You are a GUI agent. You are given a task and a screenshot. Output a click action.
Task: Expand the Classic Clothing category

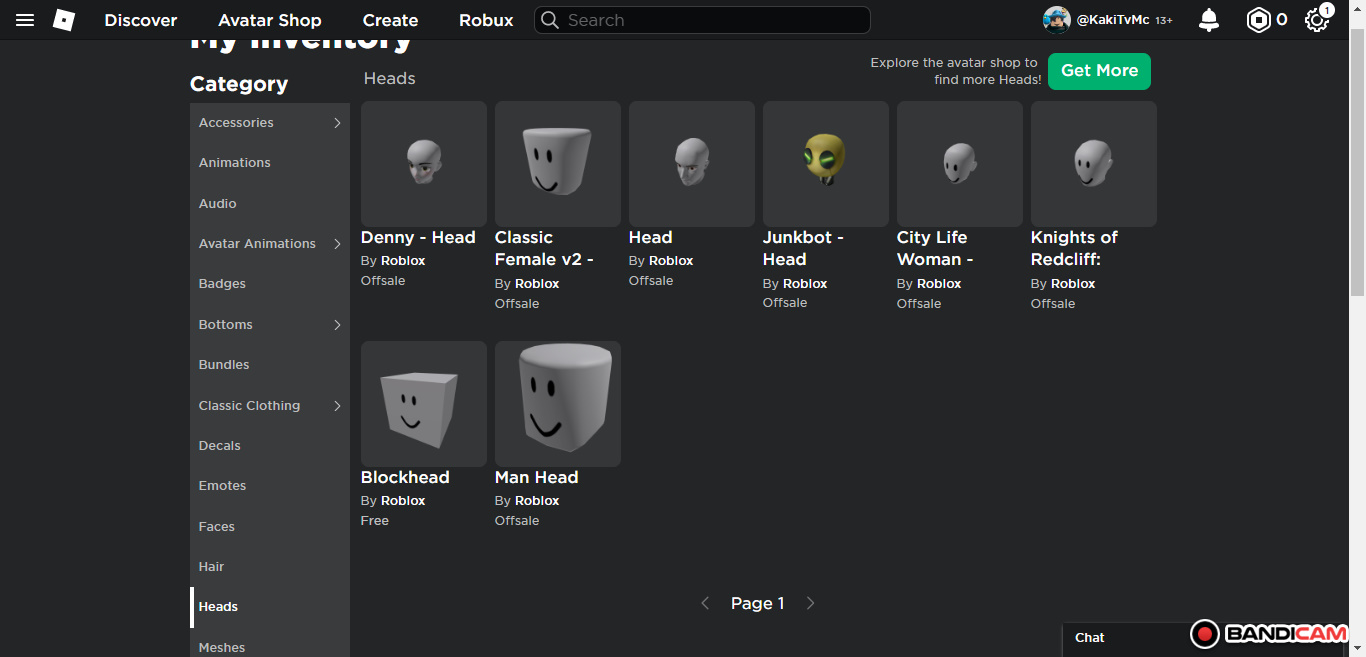coord(337,406)
